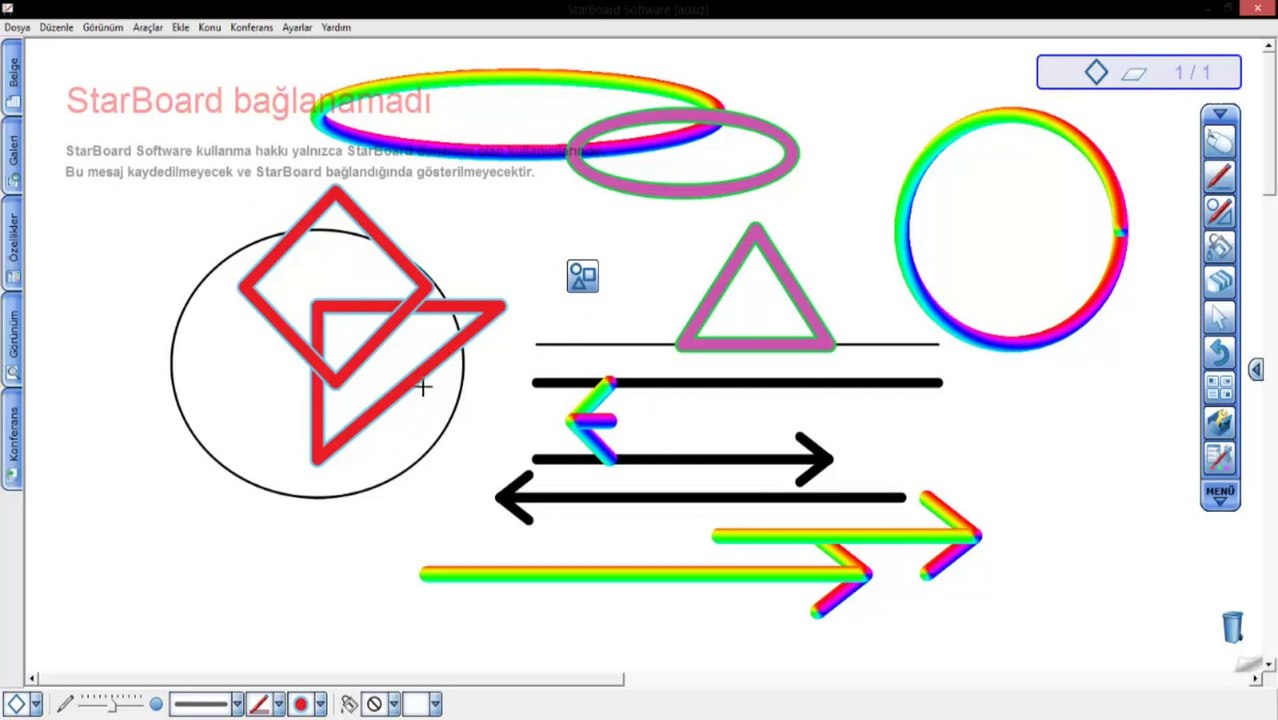The image size is (1278, 720).
Task: Expand the fill color dropdown arrow
Action: click(436, 704)
